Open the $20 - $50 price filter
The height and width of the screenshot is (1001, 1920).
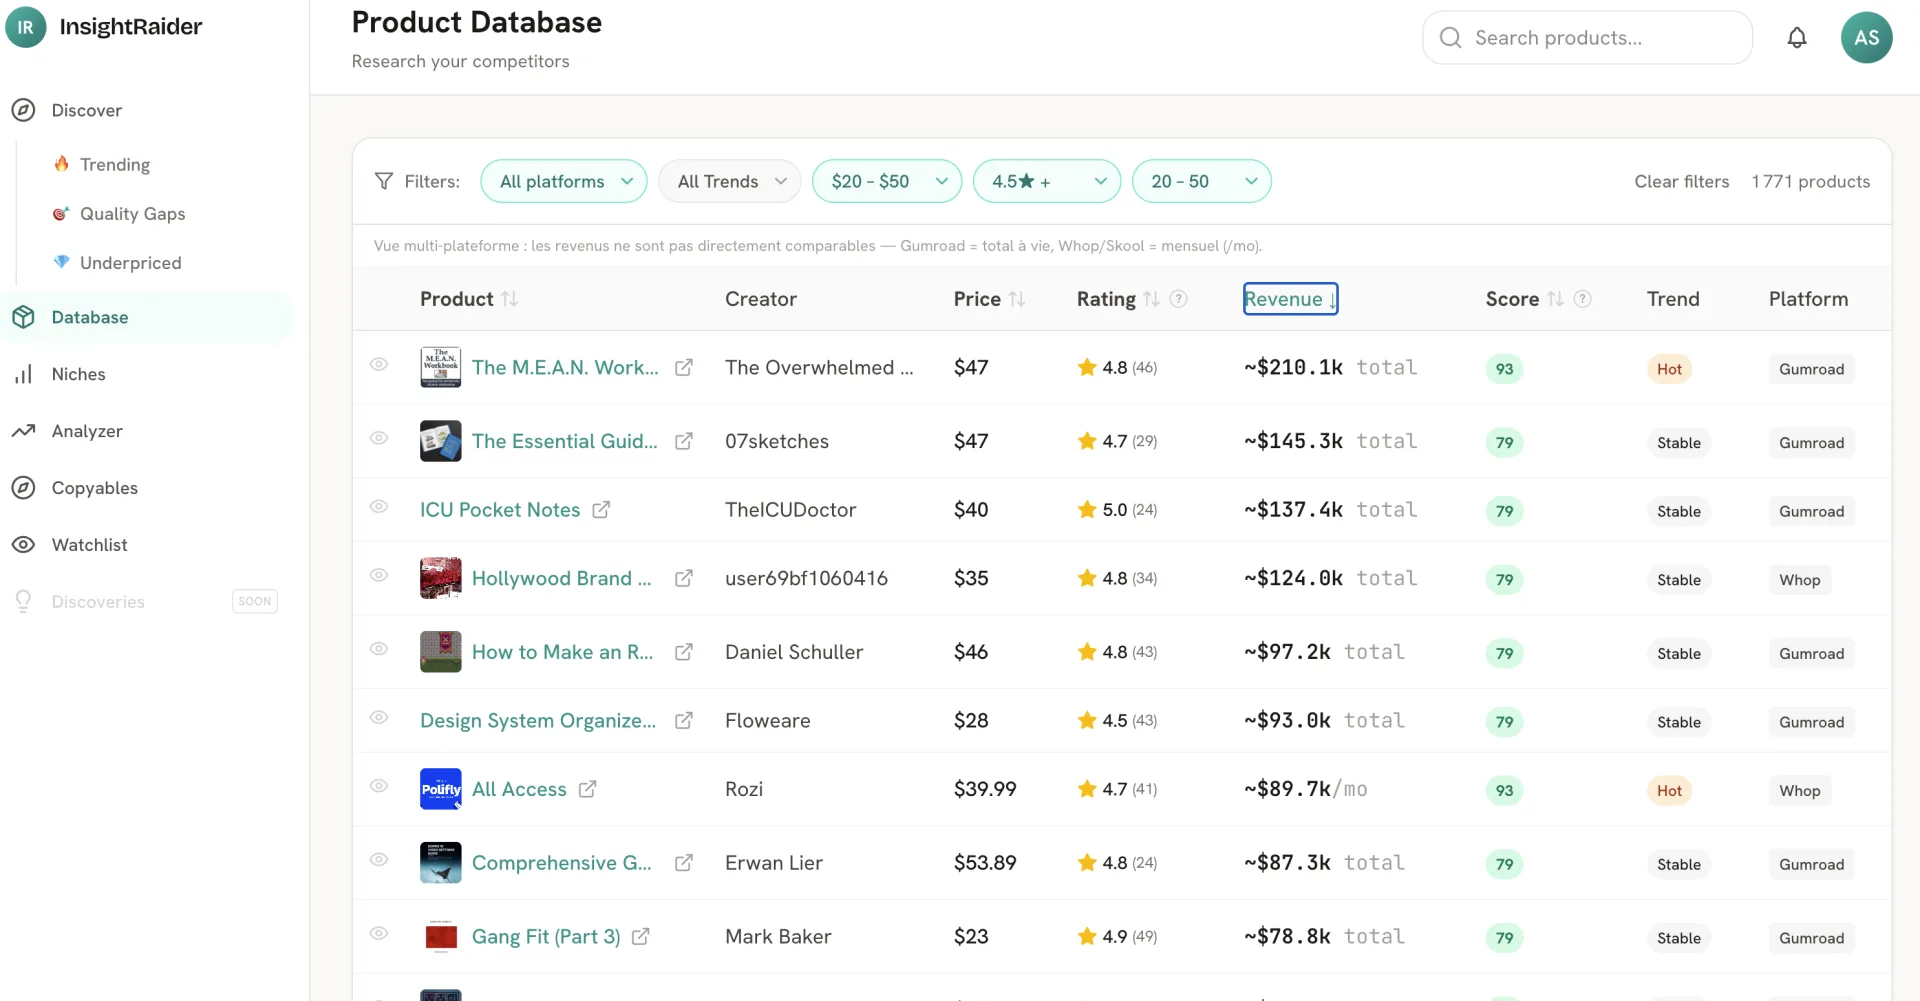[x=887, y=181]
